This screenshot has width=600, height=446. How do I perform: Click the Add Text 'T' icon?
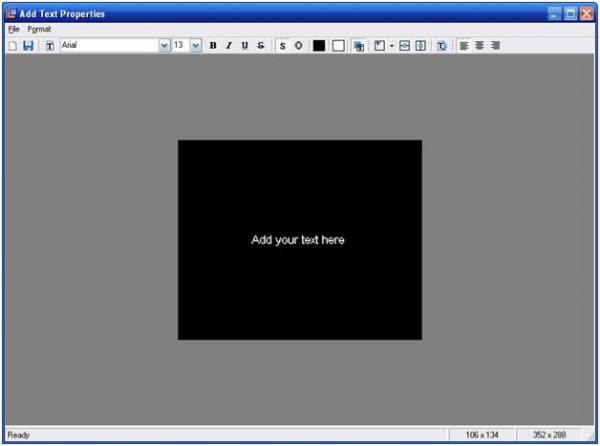[x=49, y=46]
